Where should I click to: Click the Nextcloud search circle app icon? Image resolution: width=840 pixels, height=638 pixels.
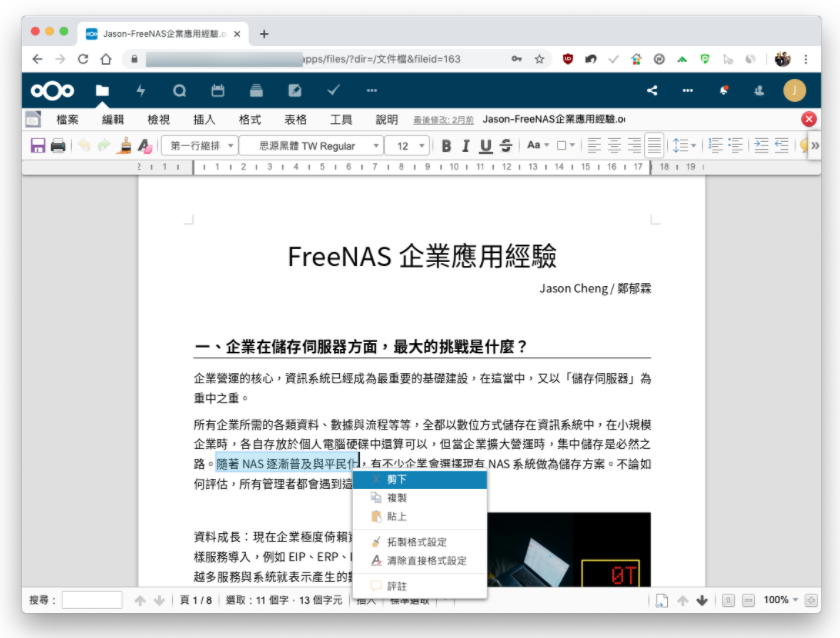pos(179,91)
